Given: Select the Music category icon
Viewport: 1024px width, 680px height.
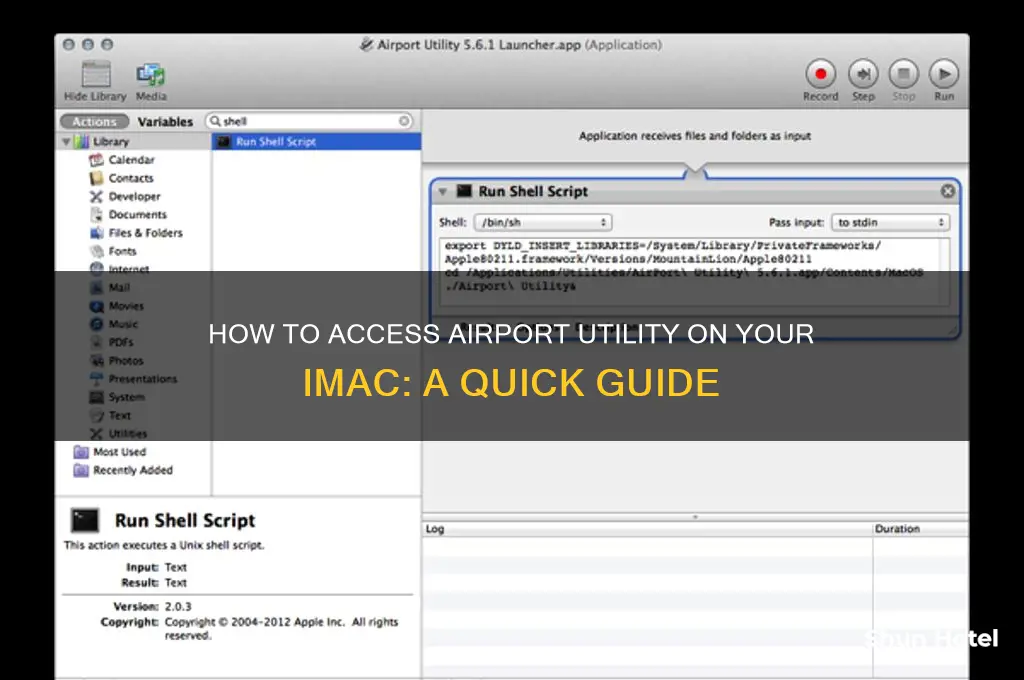Looking at the screenshot, I should (x=96, y=324).
